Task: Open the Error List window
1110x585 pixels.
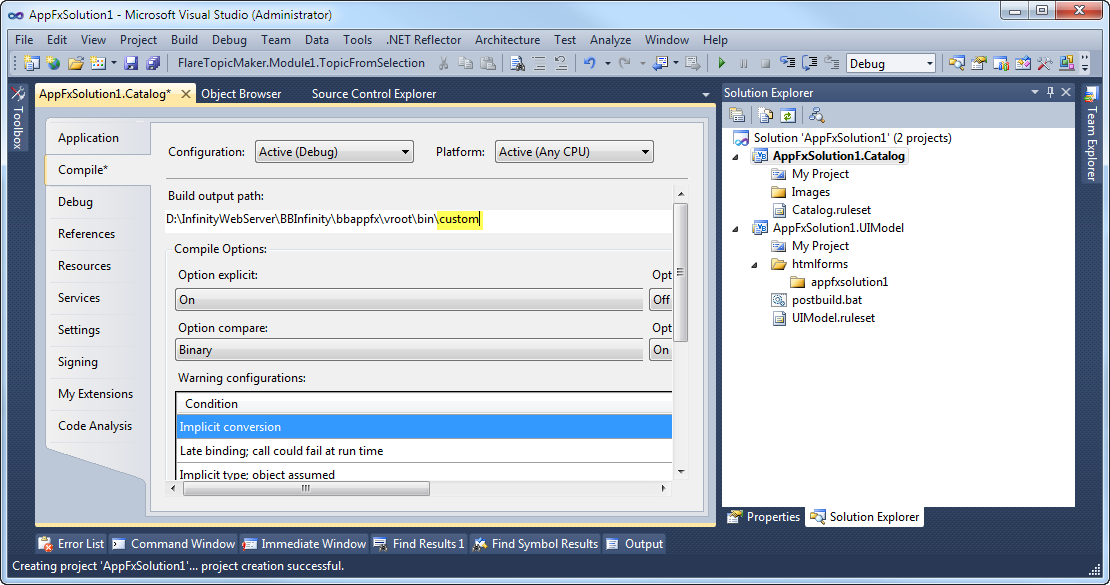Action: coord(71,544)
